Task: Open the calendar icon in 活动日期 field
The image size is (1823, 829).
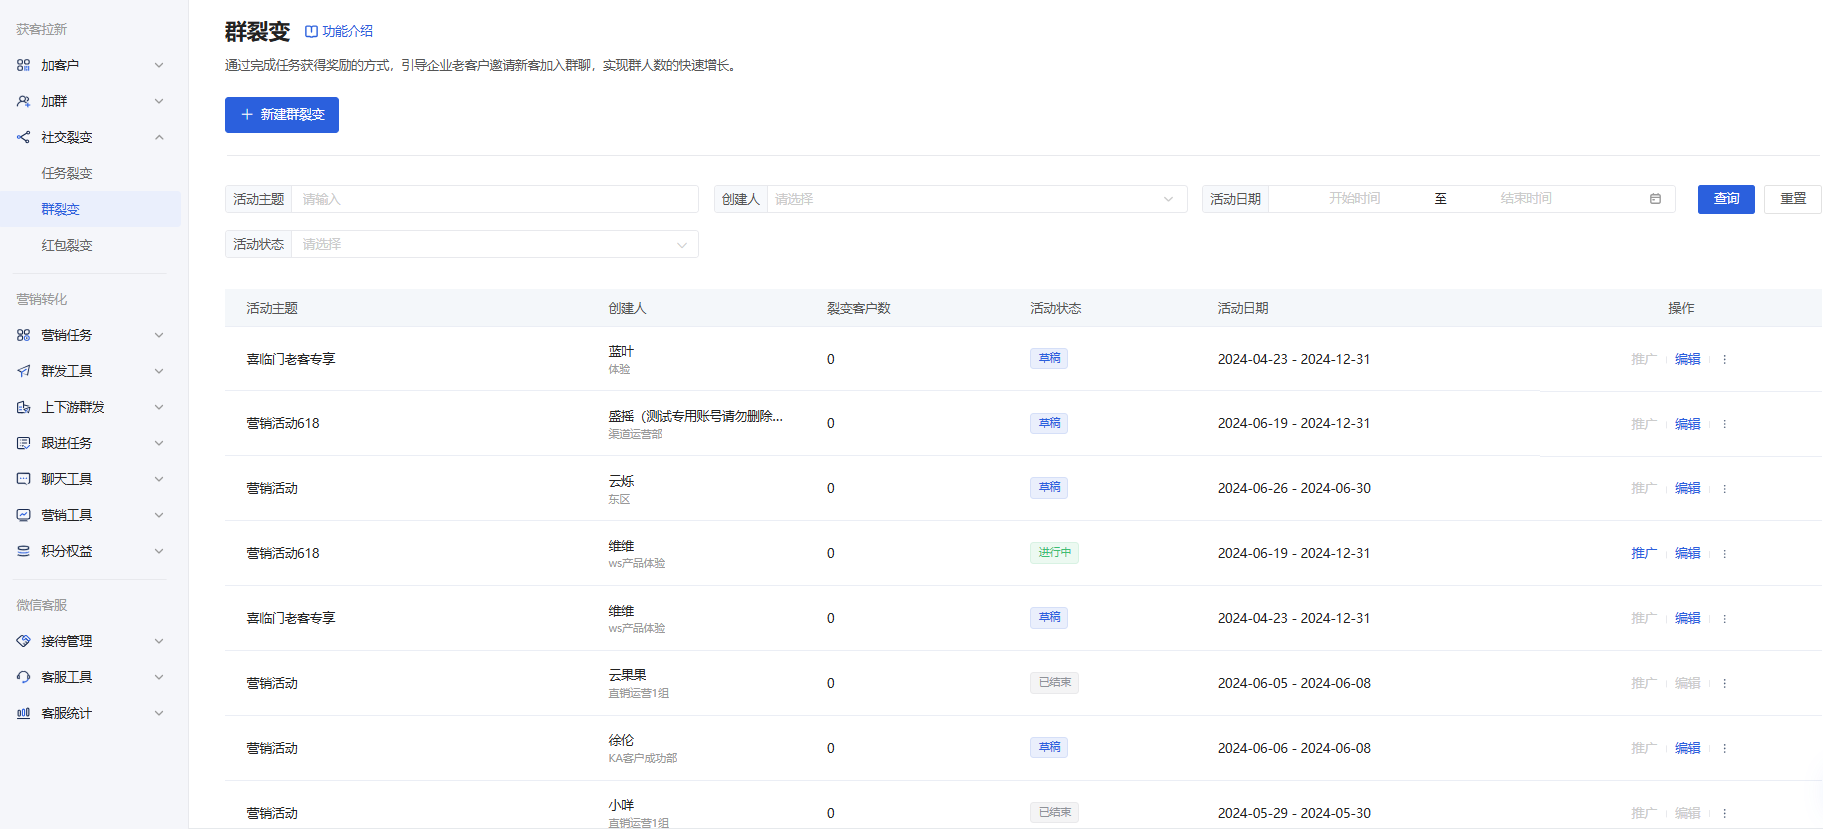Action: pyautogui.click(x=1655, y=199)
